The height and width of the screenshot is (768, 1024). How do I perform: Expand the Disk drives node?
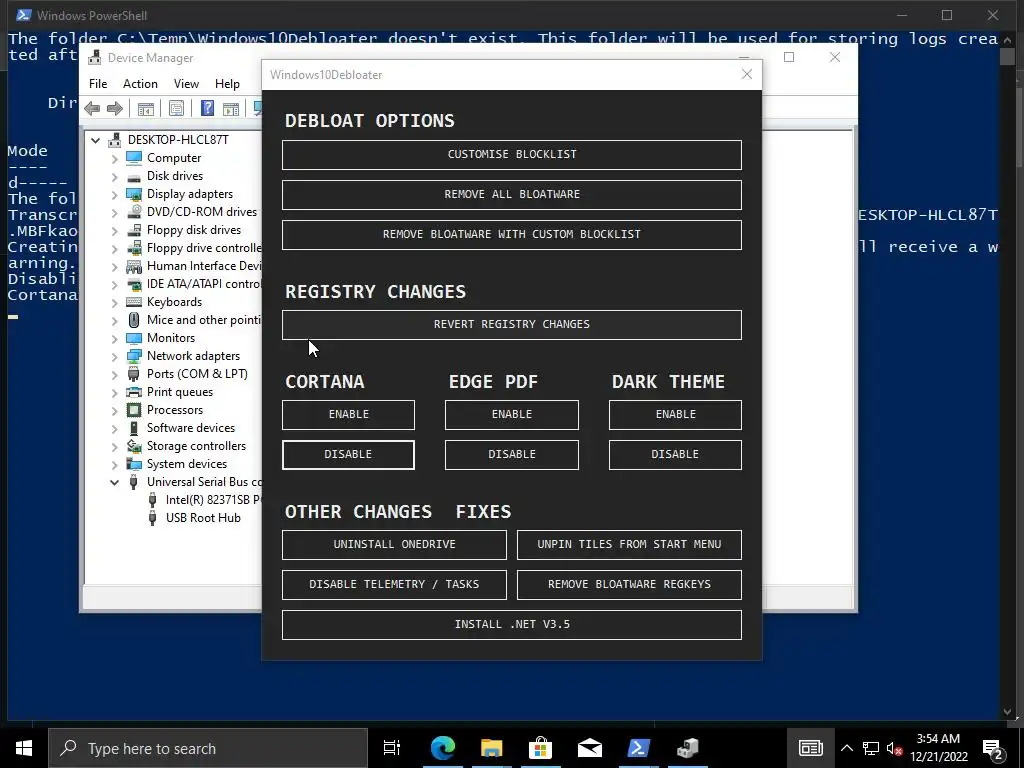pos(114,176)
